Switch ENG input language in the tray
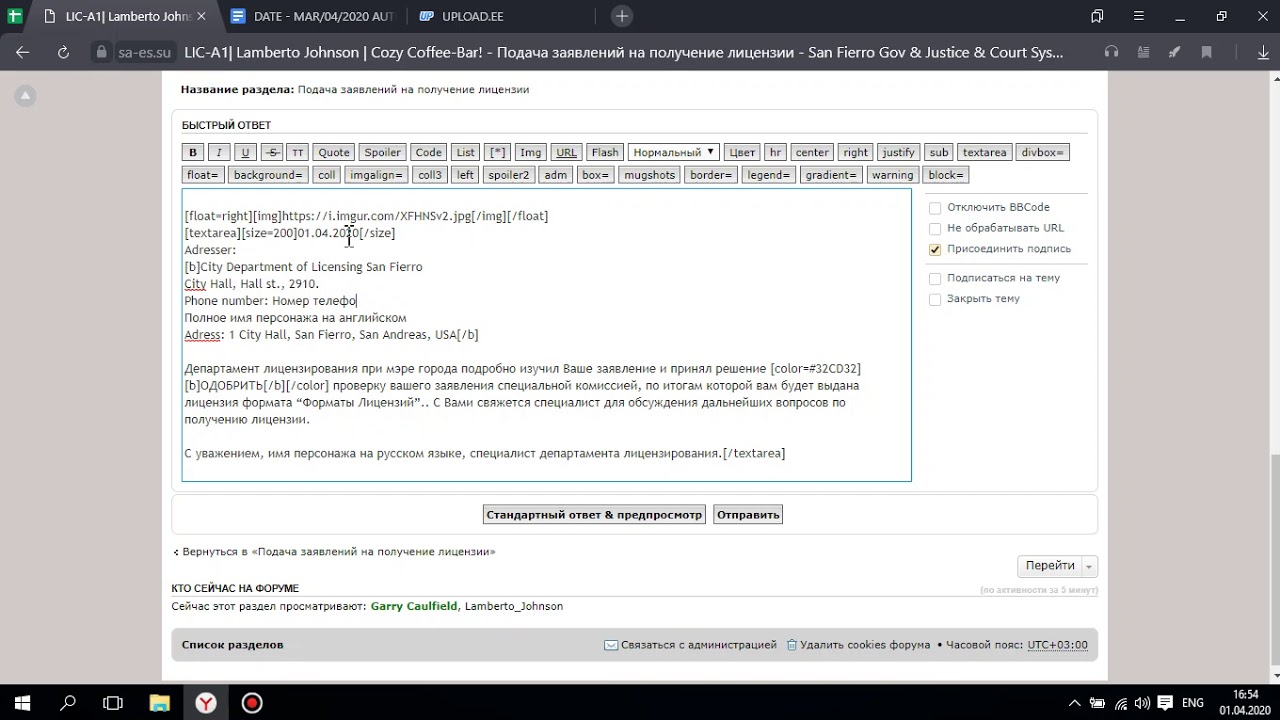Screen dimensions: 1280x720 pos(1192,703)
